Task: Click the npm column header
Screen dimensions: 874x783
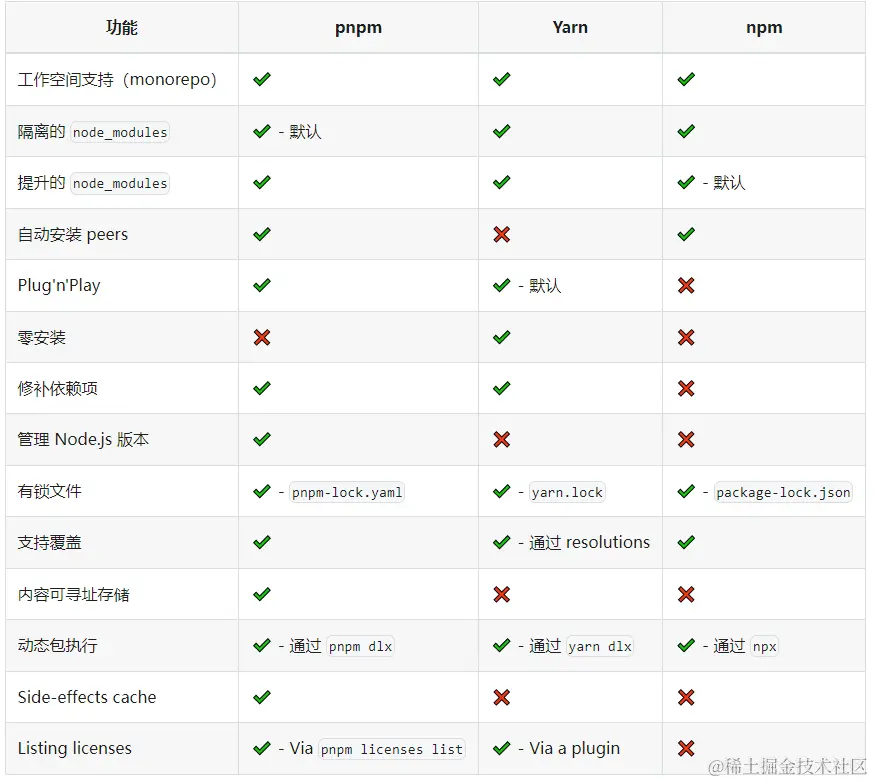Action: 764,28
